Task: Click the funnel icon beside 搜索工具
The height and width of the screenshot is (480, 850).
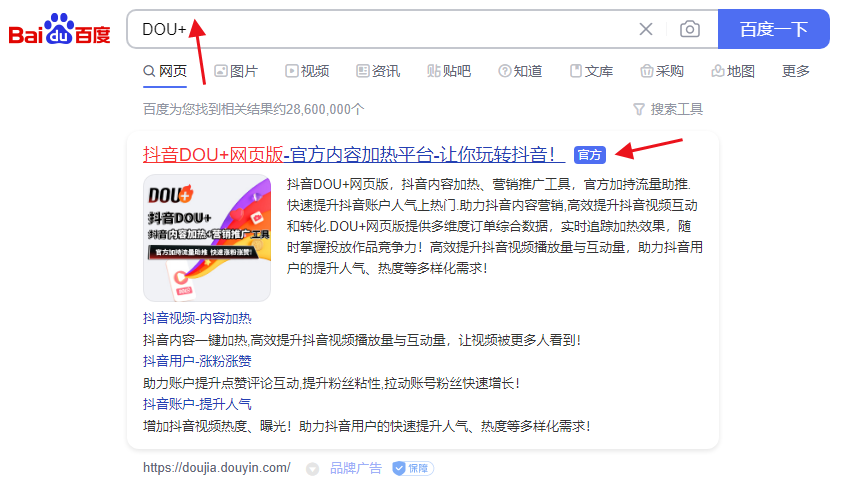Action: coord(639,110)
